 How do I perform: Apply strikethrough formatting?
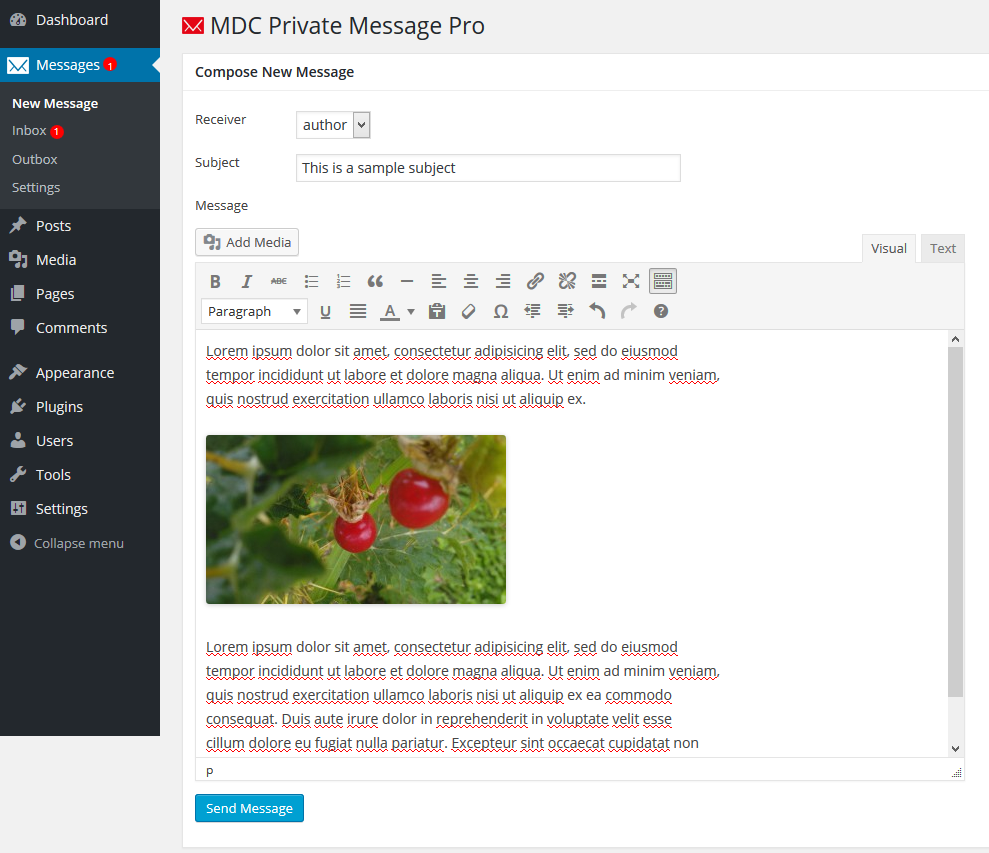(279, 281)
